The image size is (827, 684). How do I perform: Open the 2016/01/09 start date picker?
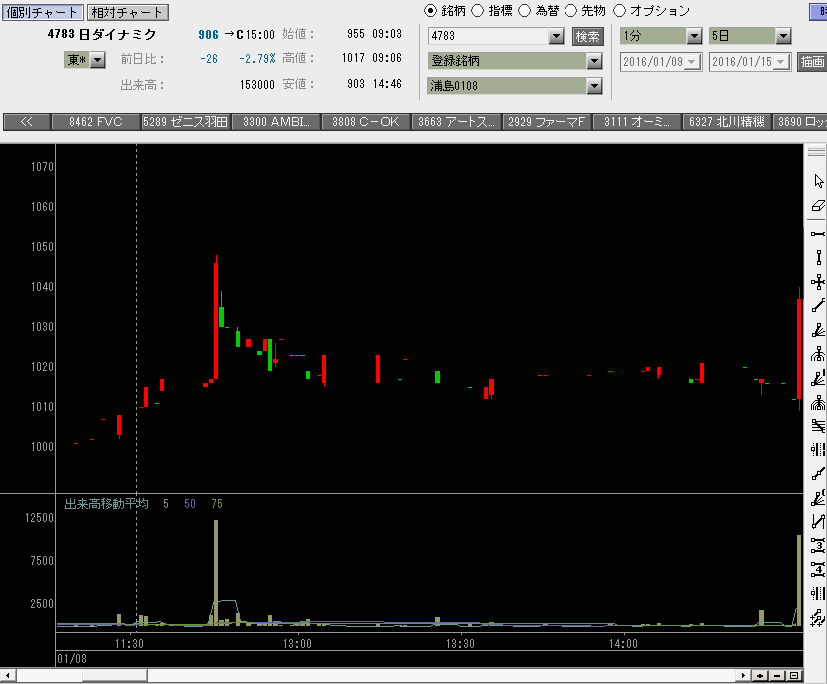click(x=693, y=62)
